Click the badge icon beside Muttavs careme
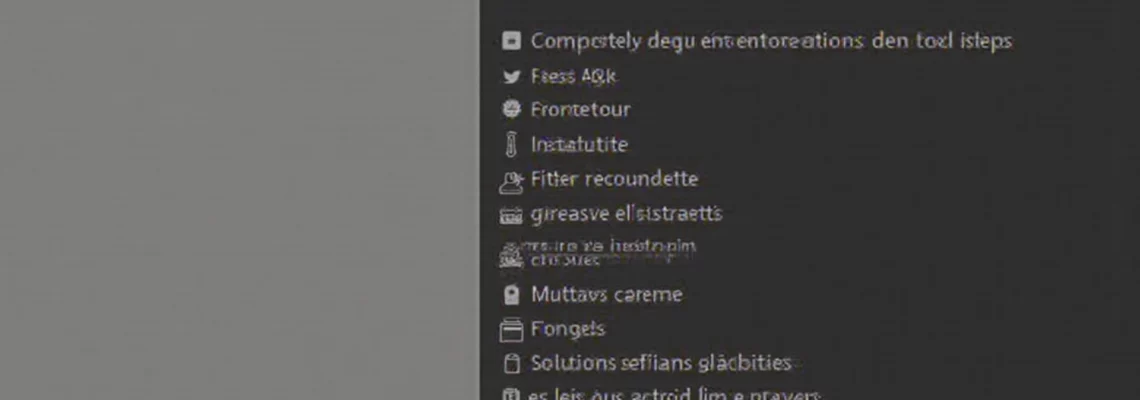The width and height of the screenshot is (1140, 400). coord(512,295)
